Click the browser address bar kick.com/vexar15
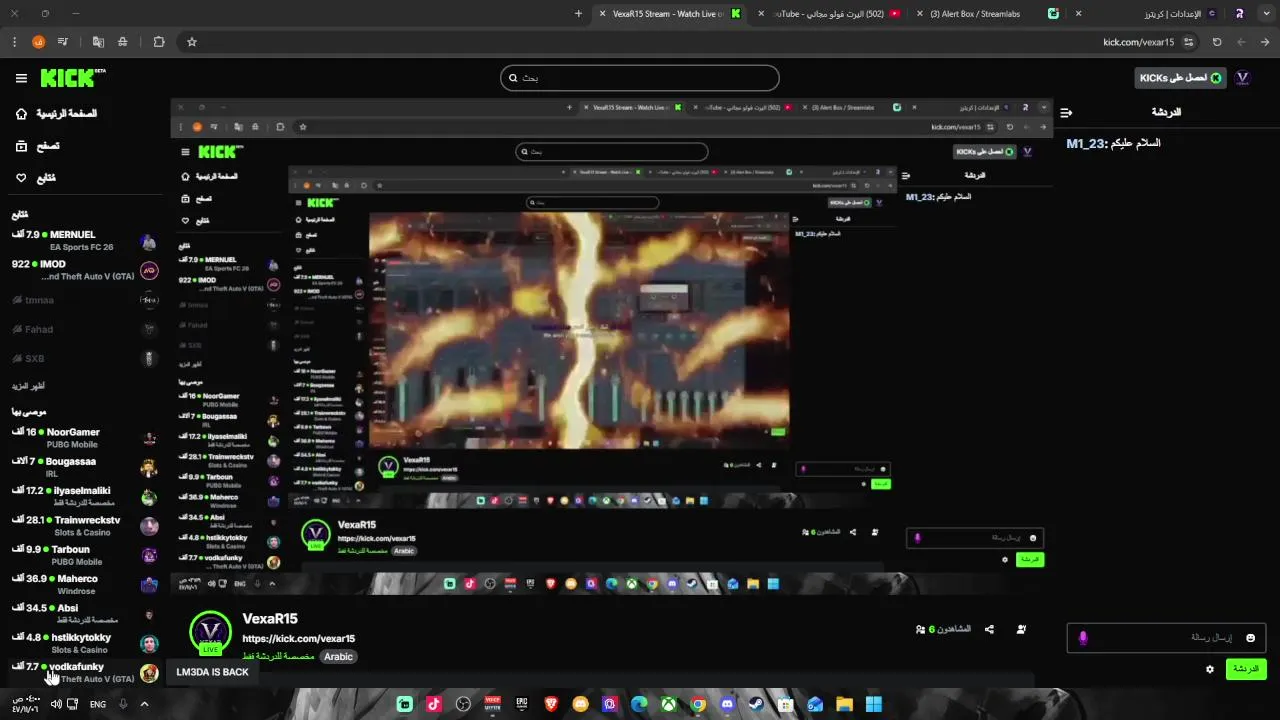 1138,42
